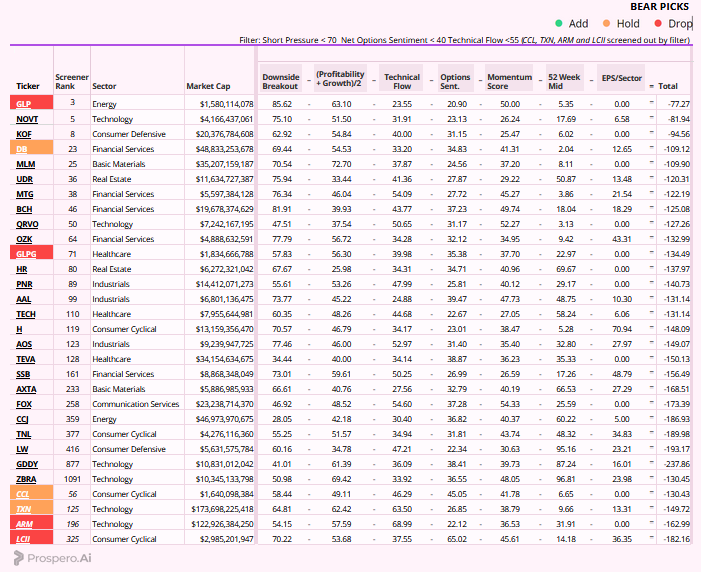Open the BCH ticker link

(24, 209)
